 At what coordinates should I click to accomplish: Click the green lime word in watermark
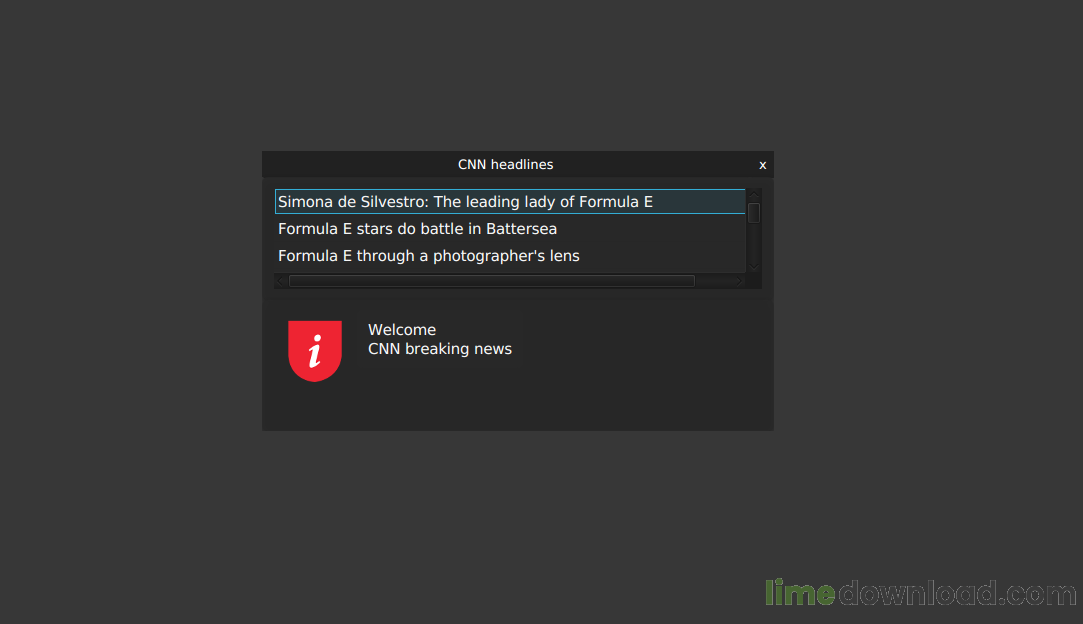tap(800, 594)
